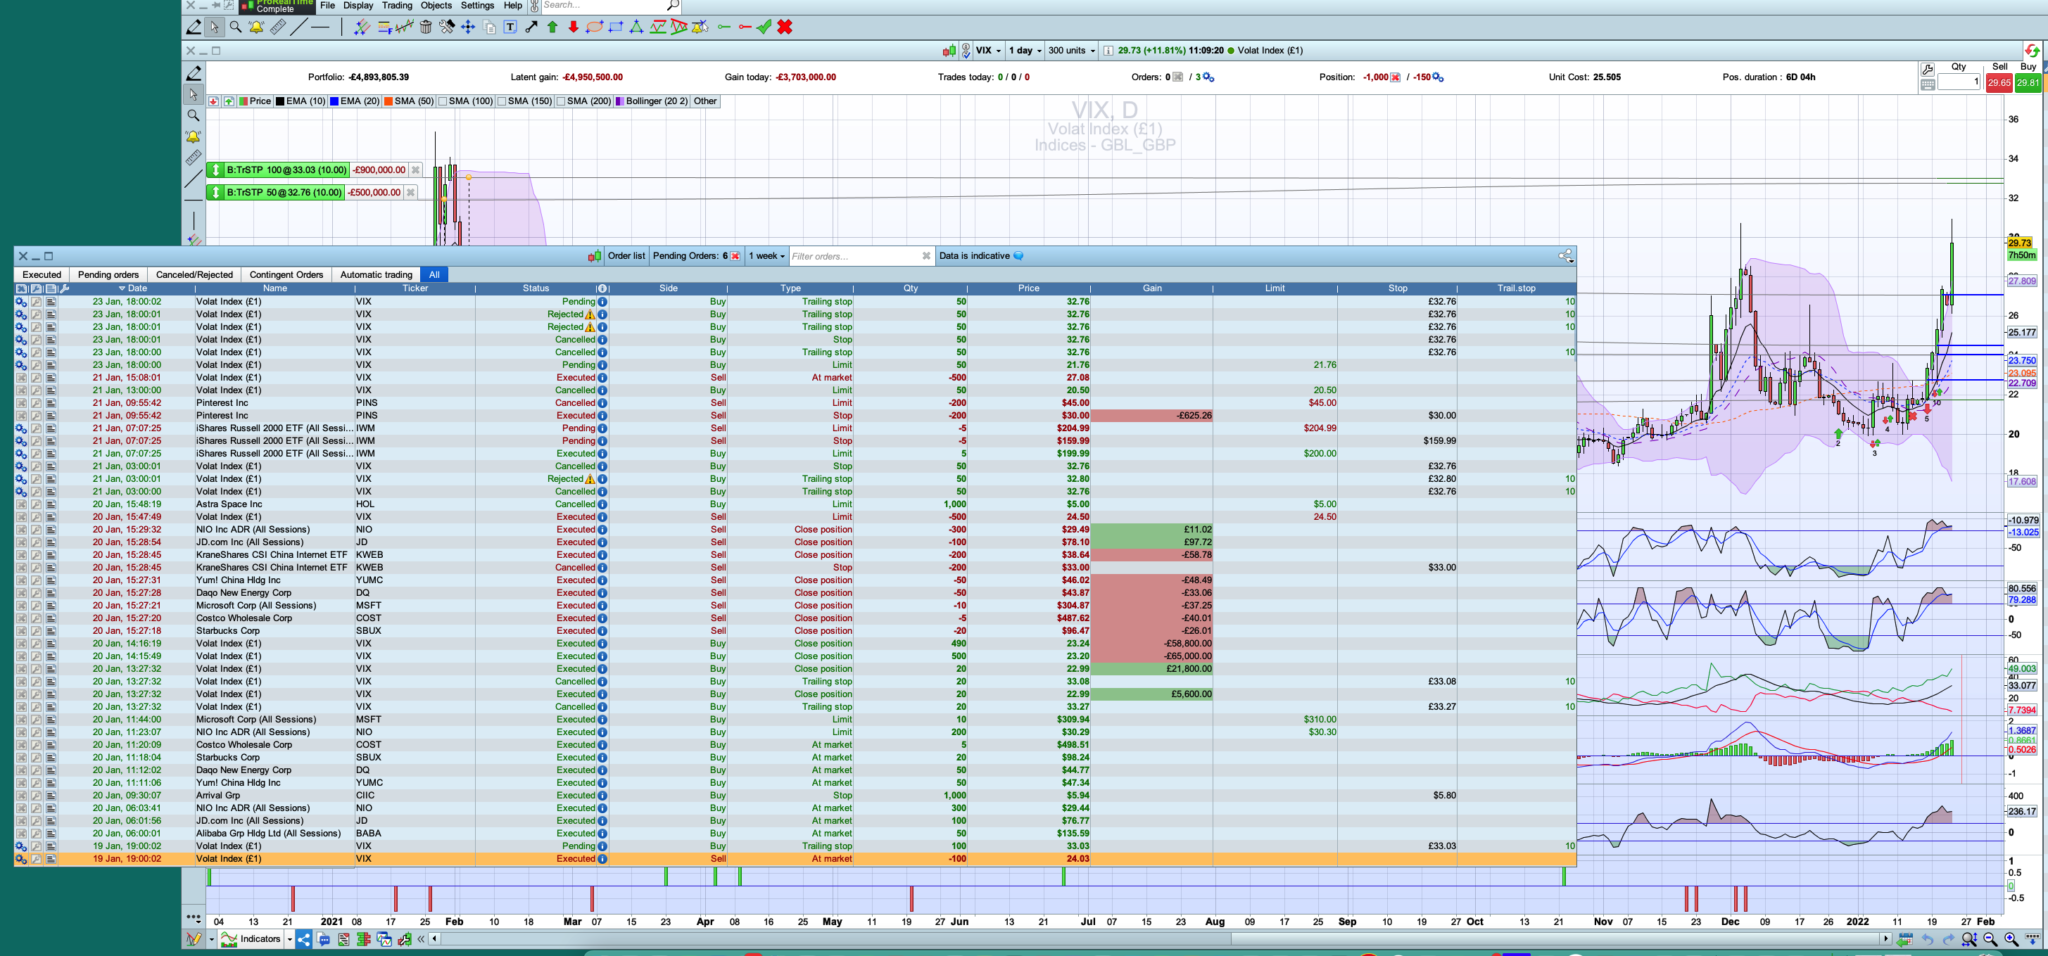Click the green checkmark toolbar icon
The height and width of the screenshot is (956, 2048).
coord(764,27)
